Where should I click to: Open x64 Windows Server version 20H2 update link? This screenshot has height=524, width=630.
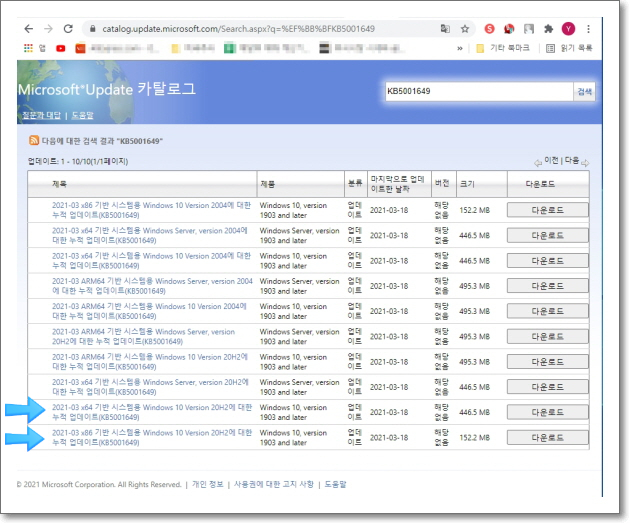[x=150, y=387]
